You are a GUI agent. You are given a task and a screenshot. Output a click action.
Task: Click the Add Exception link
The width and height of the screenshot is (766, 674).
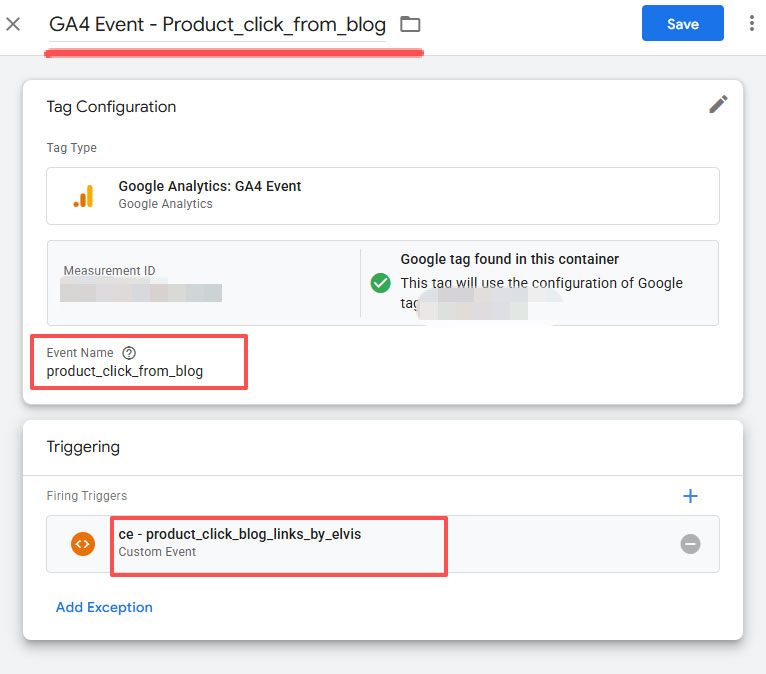pos(104,607)
